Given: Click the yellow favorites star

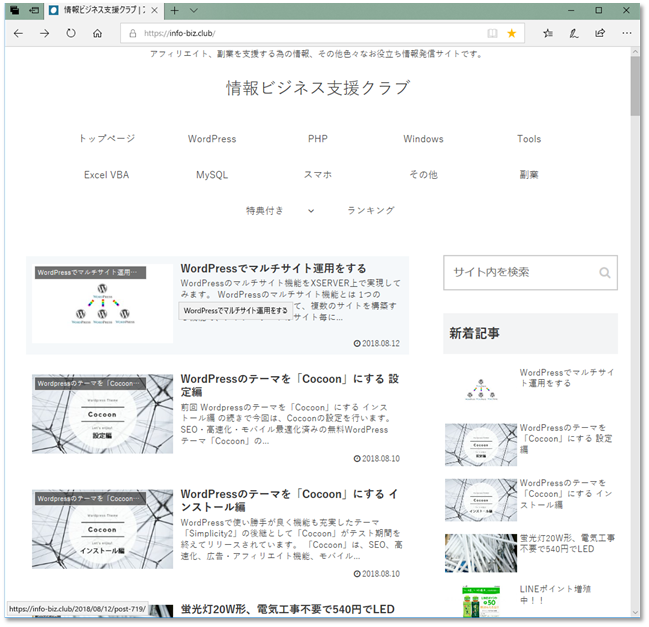Looking at the screenshot, I should pos(512,34).
